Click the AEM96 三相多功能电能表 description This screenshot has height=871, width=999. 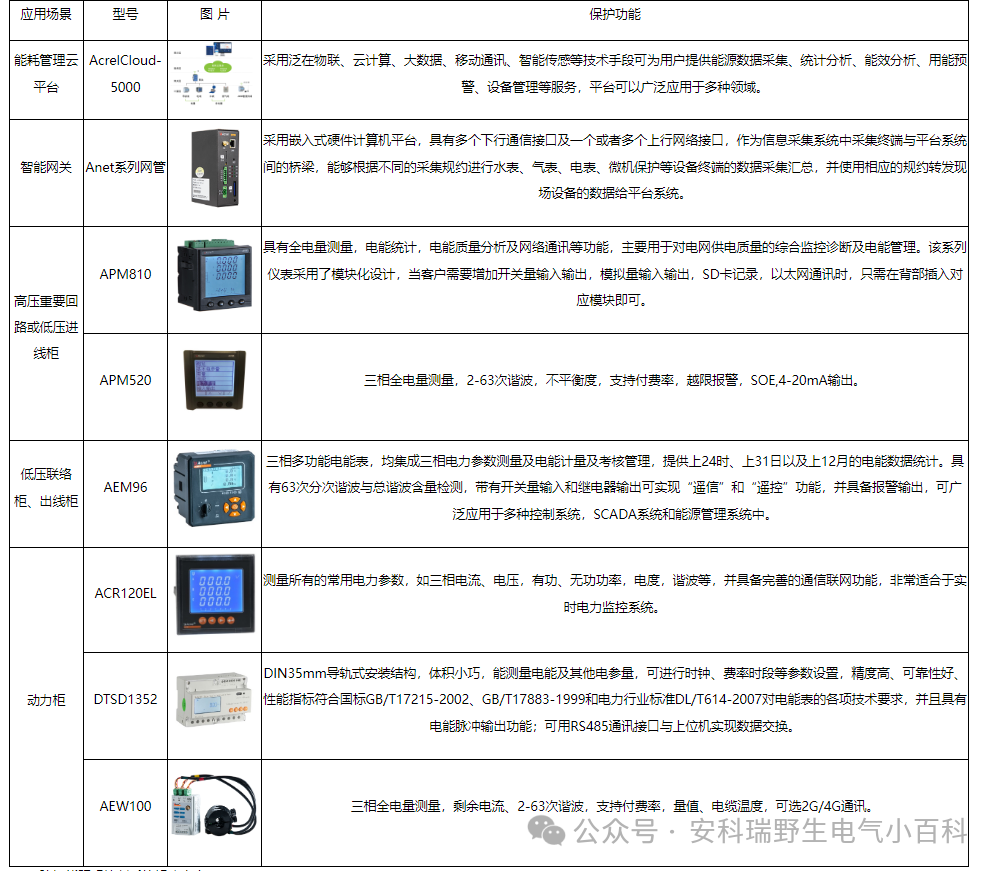tap(615, 488)
